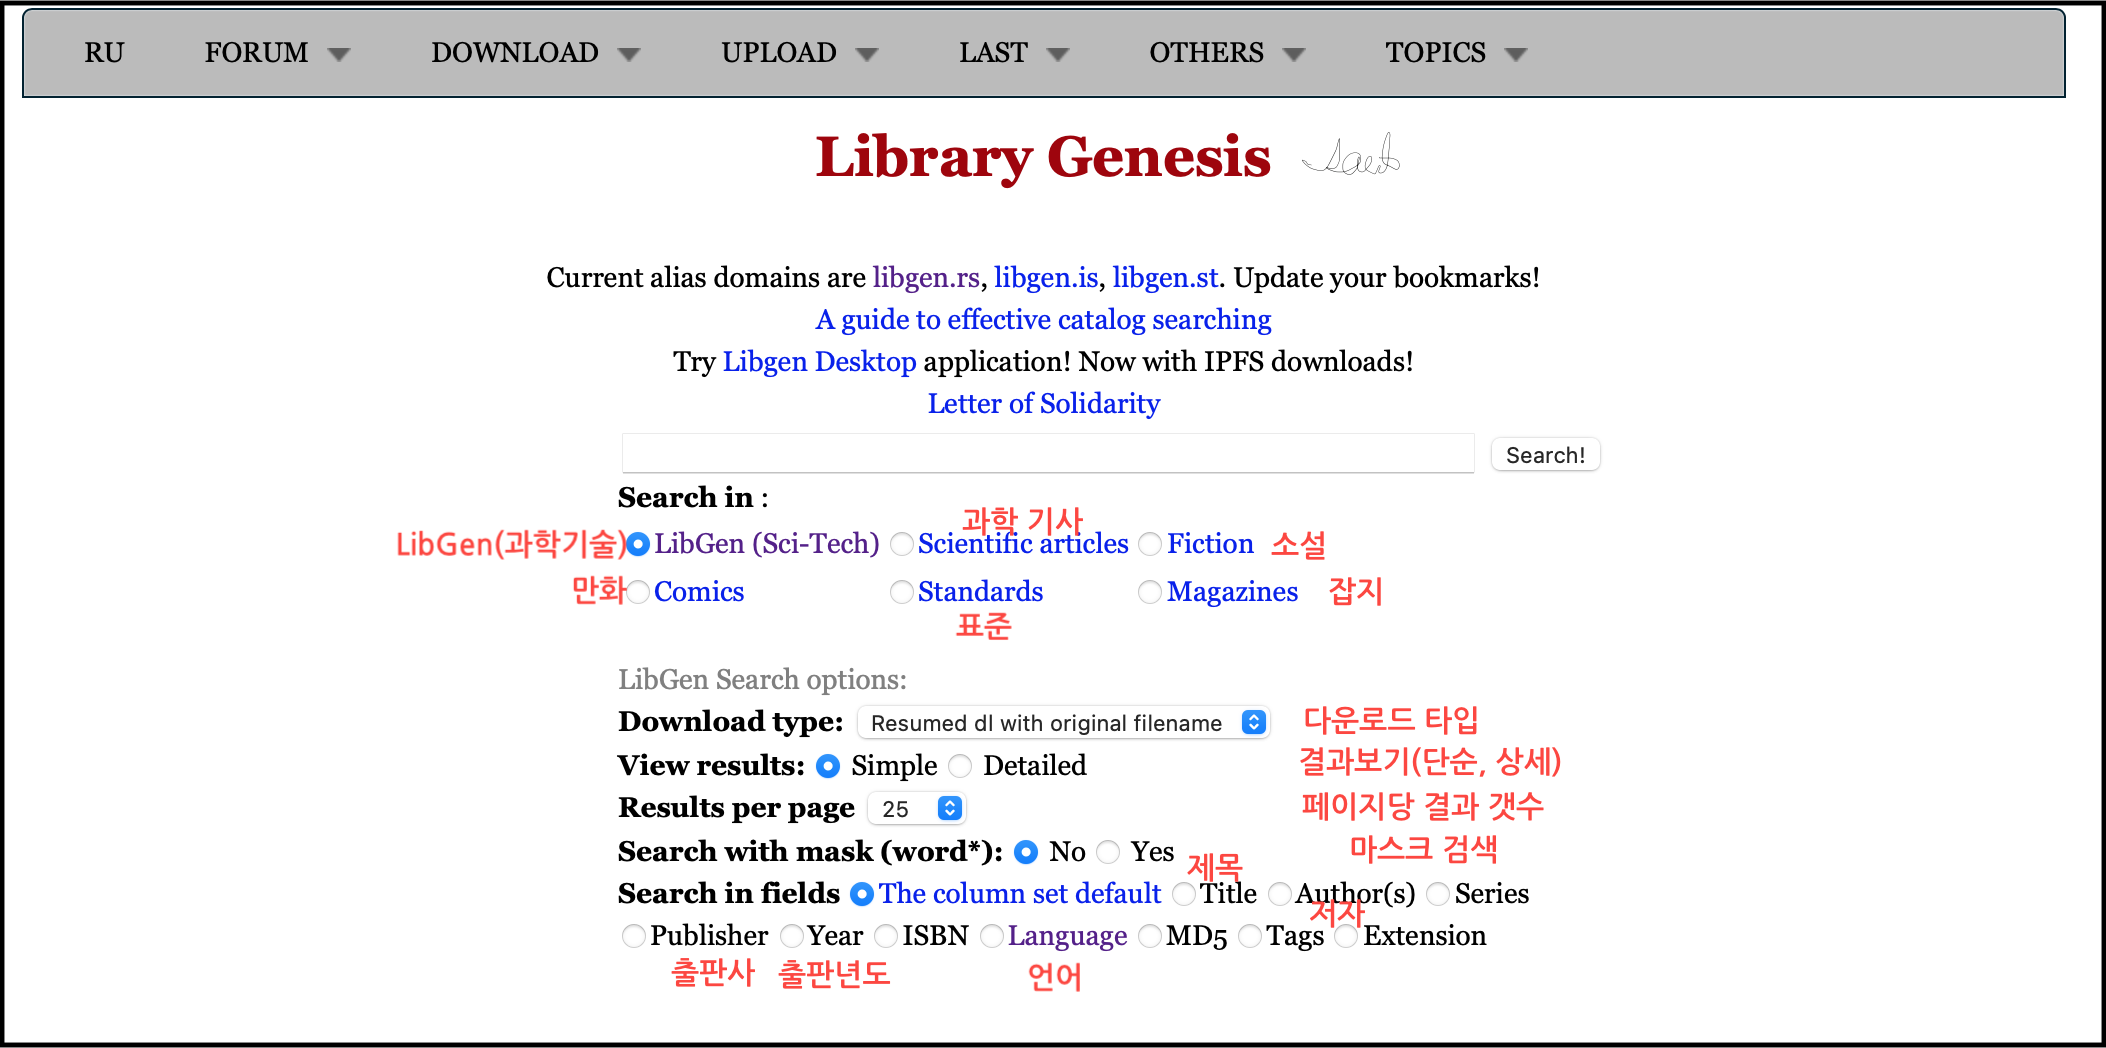Select the Comics radio button
2106x1048 pixels.
[638, 592]
